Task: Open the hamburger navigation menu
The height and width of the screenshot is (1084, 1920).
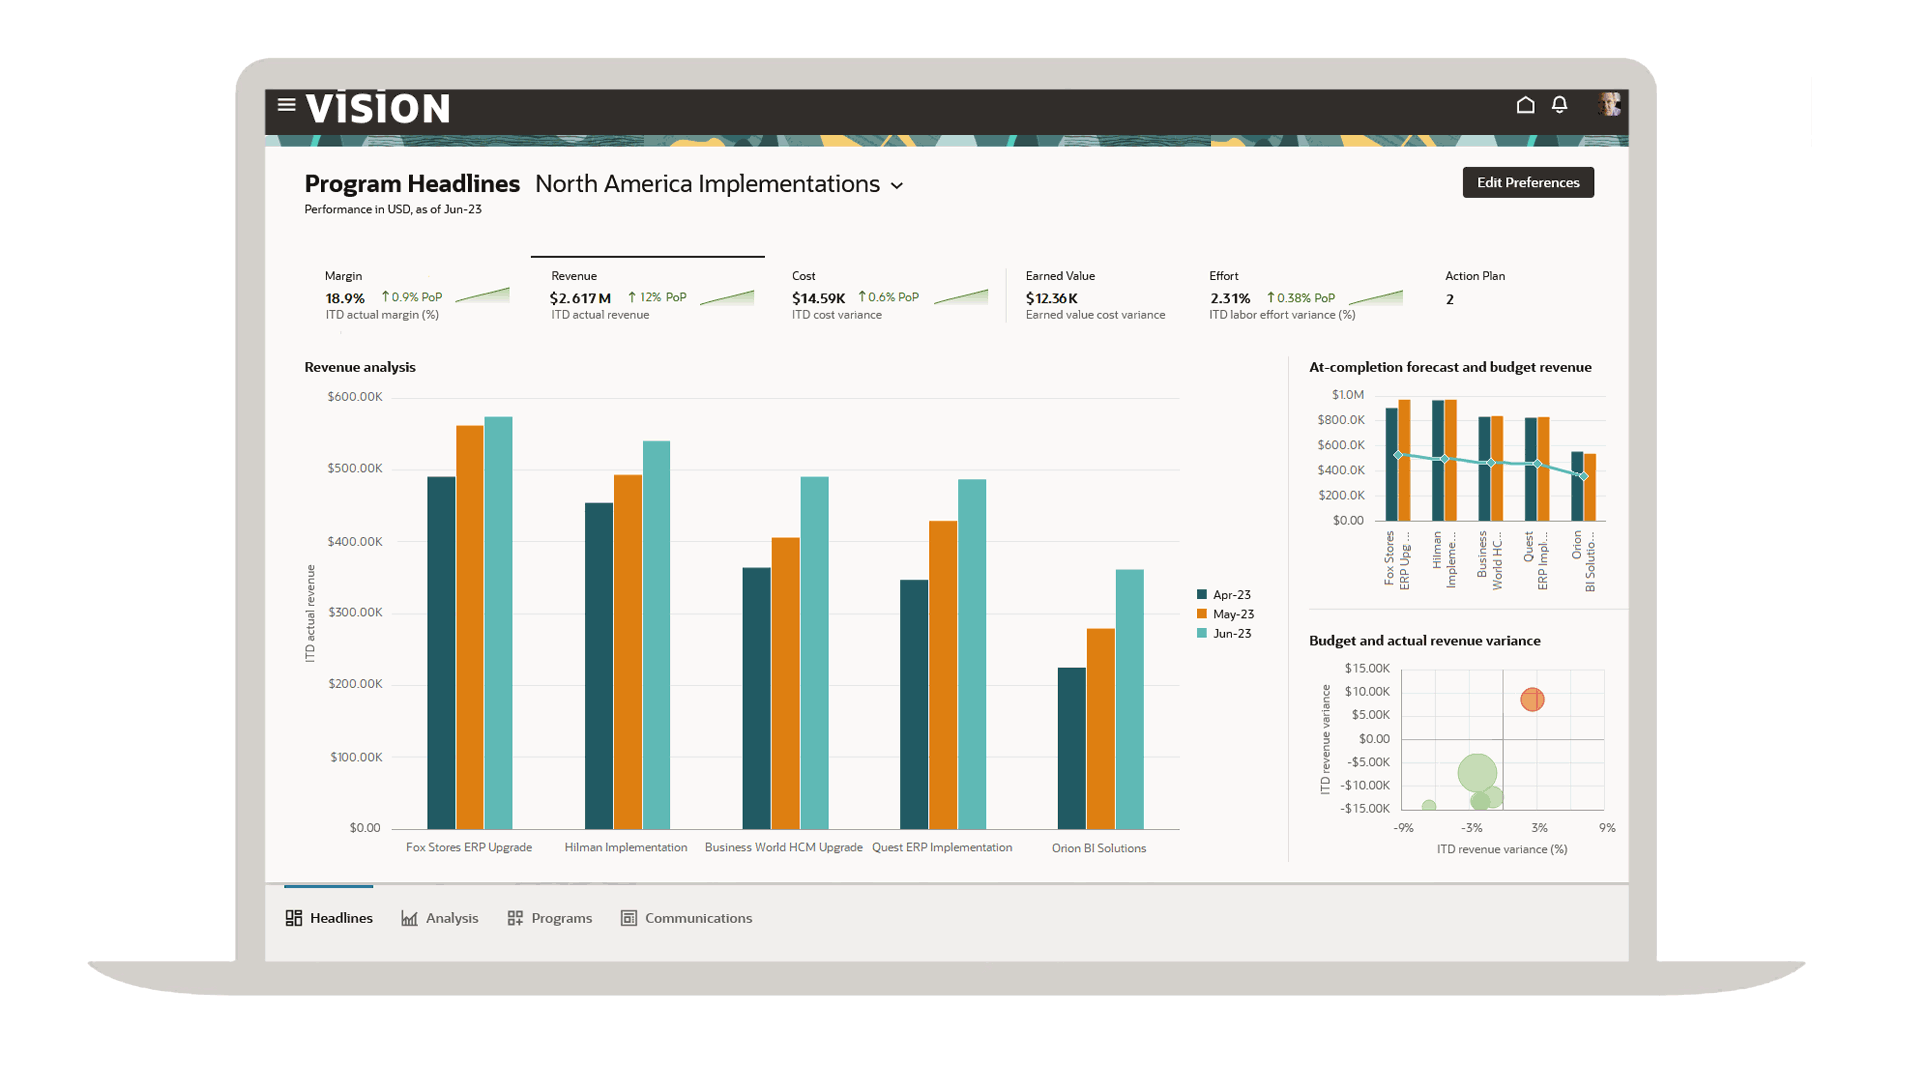Action: (x=286, y=105)
